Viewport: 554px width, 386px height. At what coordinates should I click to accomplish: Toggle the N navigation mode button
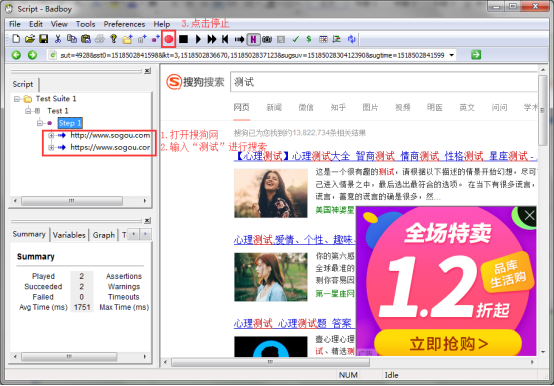253,39
